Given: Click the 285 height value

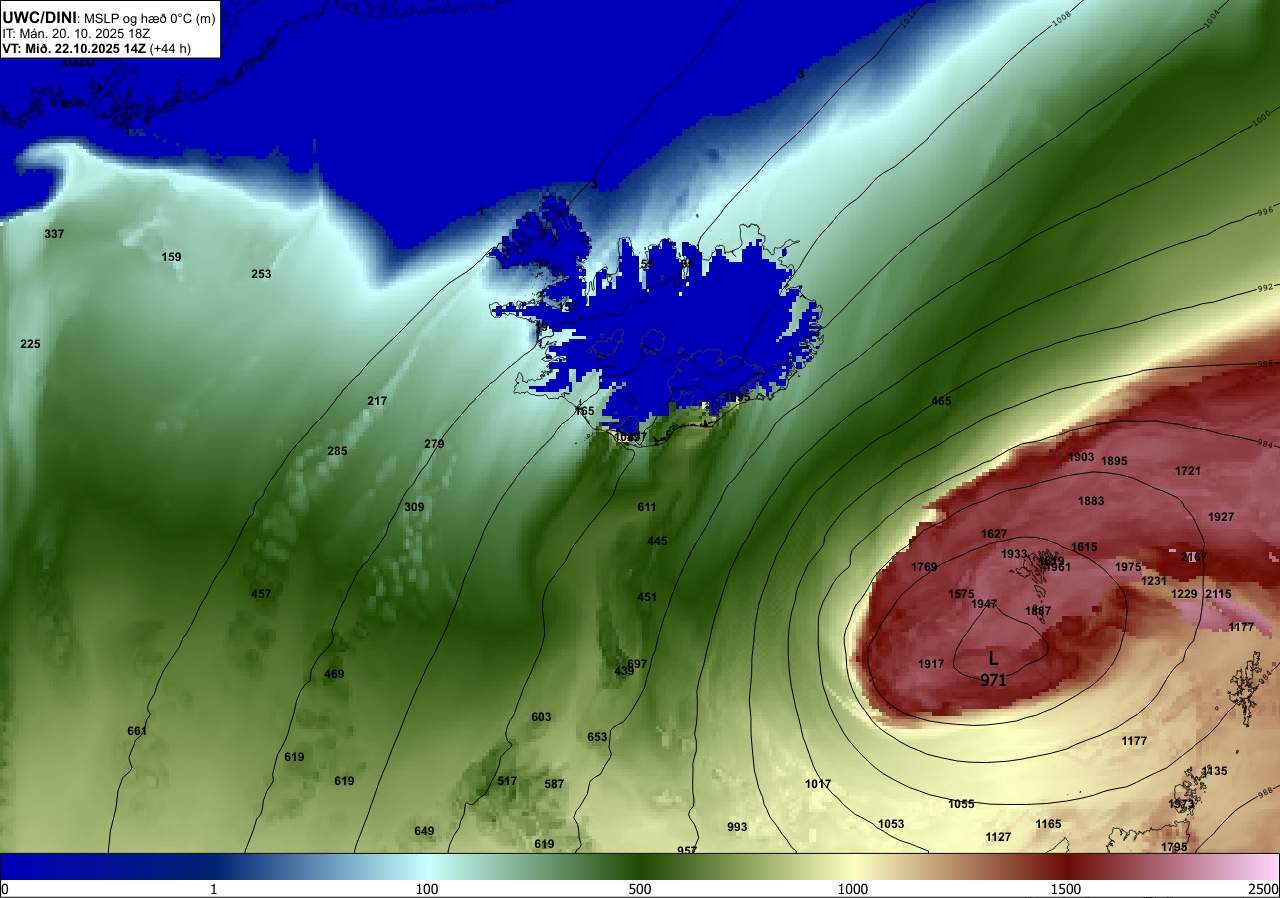Looking at the screenshot, I should (337, 451).
